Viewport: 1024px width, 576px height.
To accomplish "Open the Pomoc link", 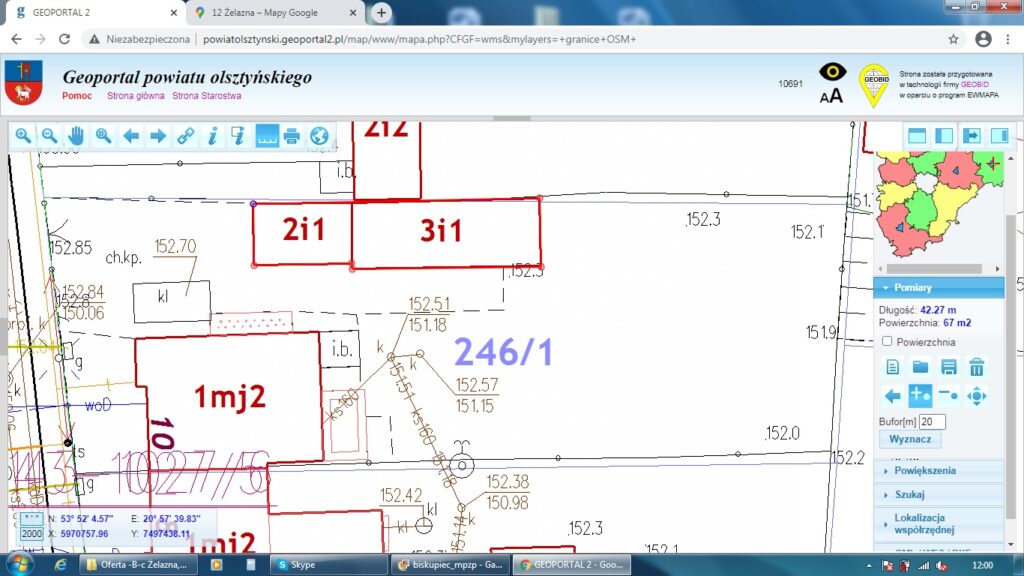I will tap(77, 96).
